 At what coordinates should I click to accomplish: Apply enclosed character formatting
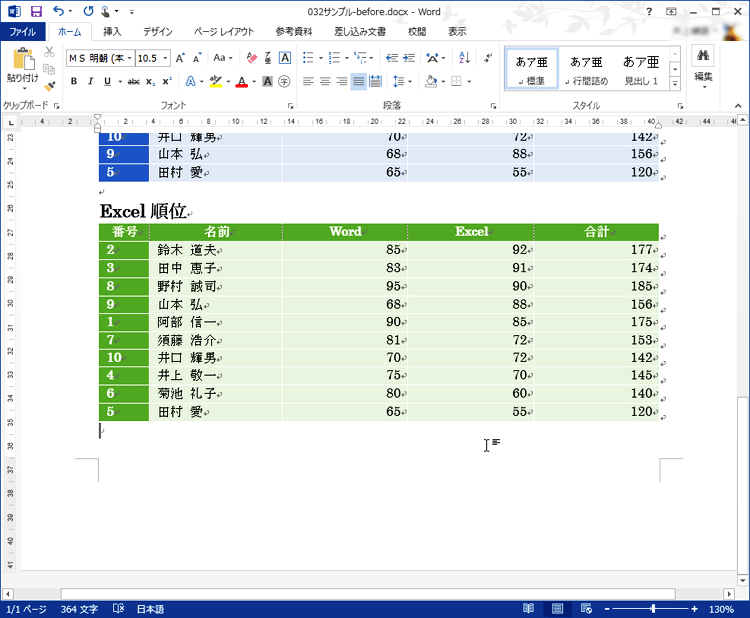284,81
